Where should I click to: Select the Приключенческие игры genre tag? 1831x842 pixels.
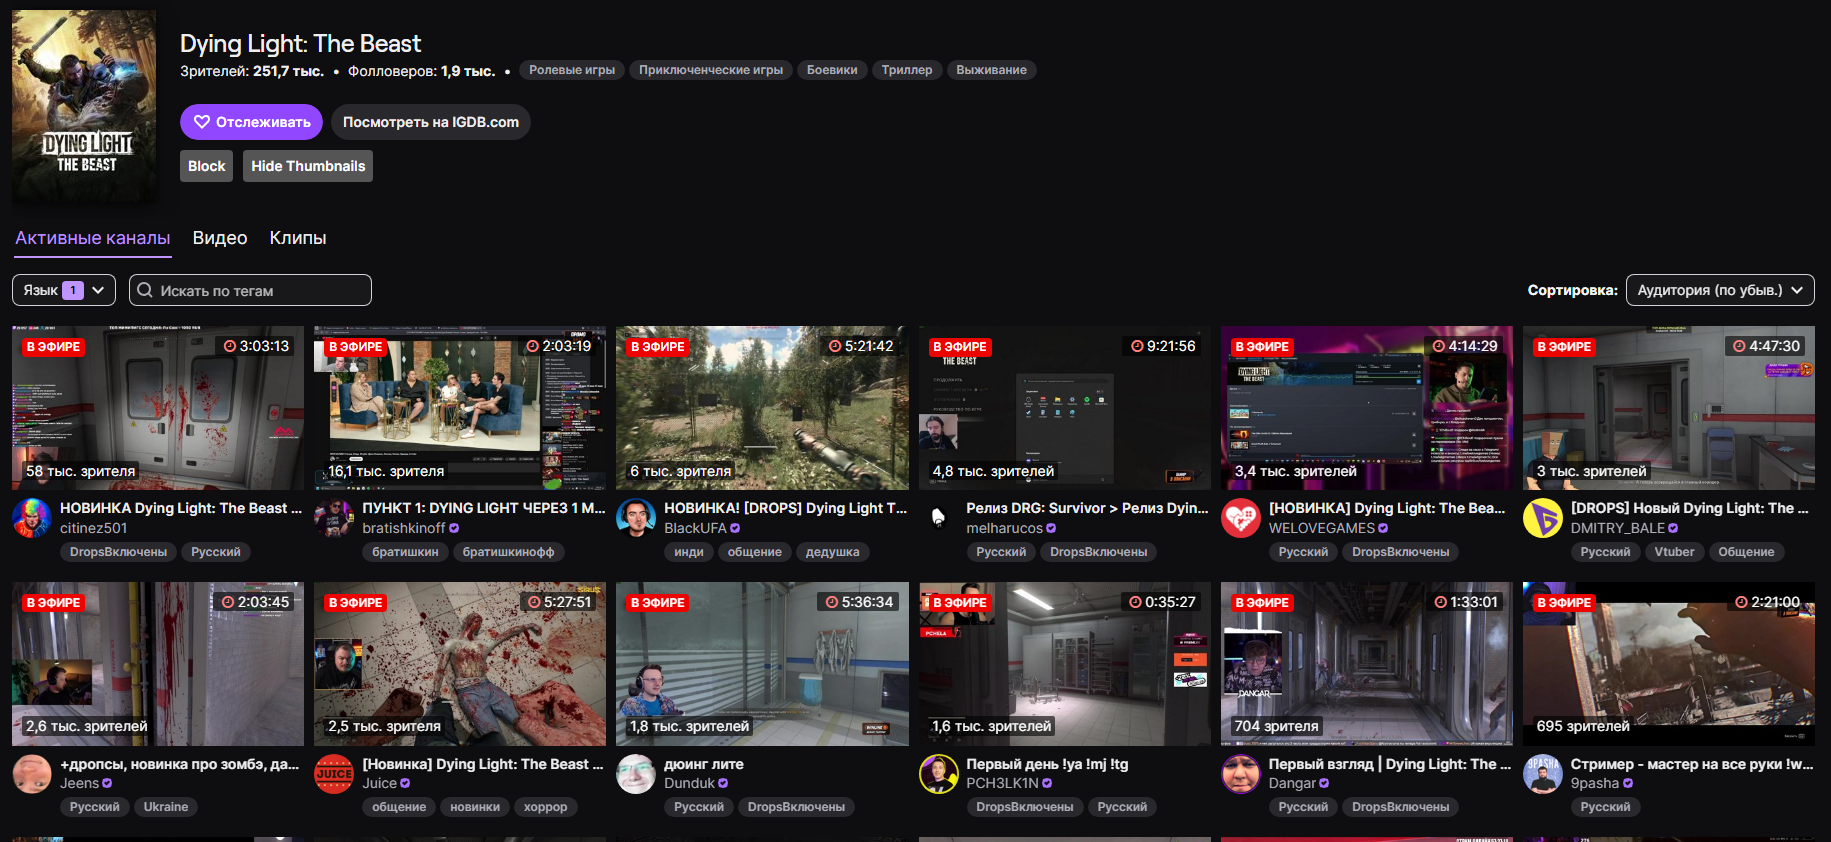point(711,70)
